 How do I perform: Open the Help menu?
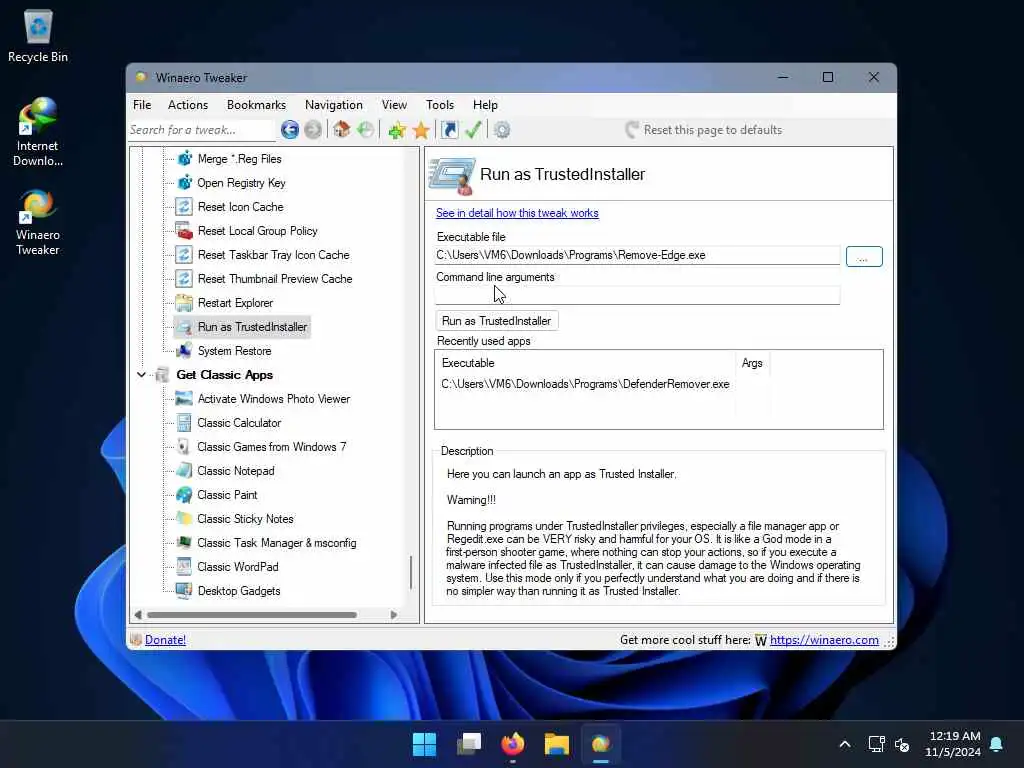pyautogui.click(x=485, y=104)
